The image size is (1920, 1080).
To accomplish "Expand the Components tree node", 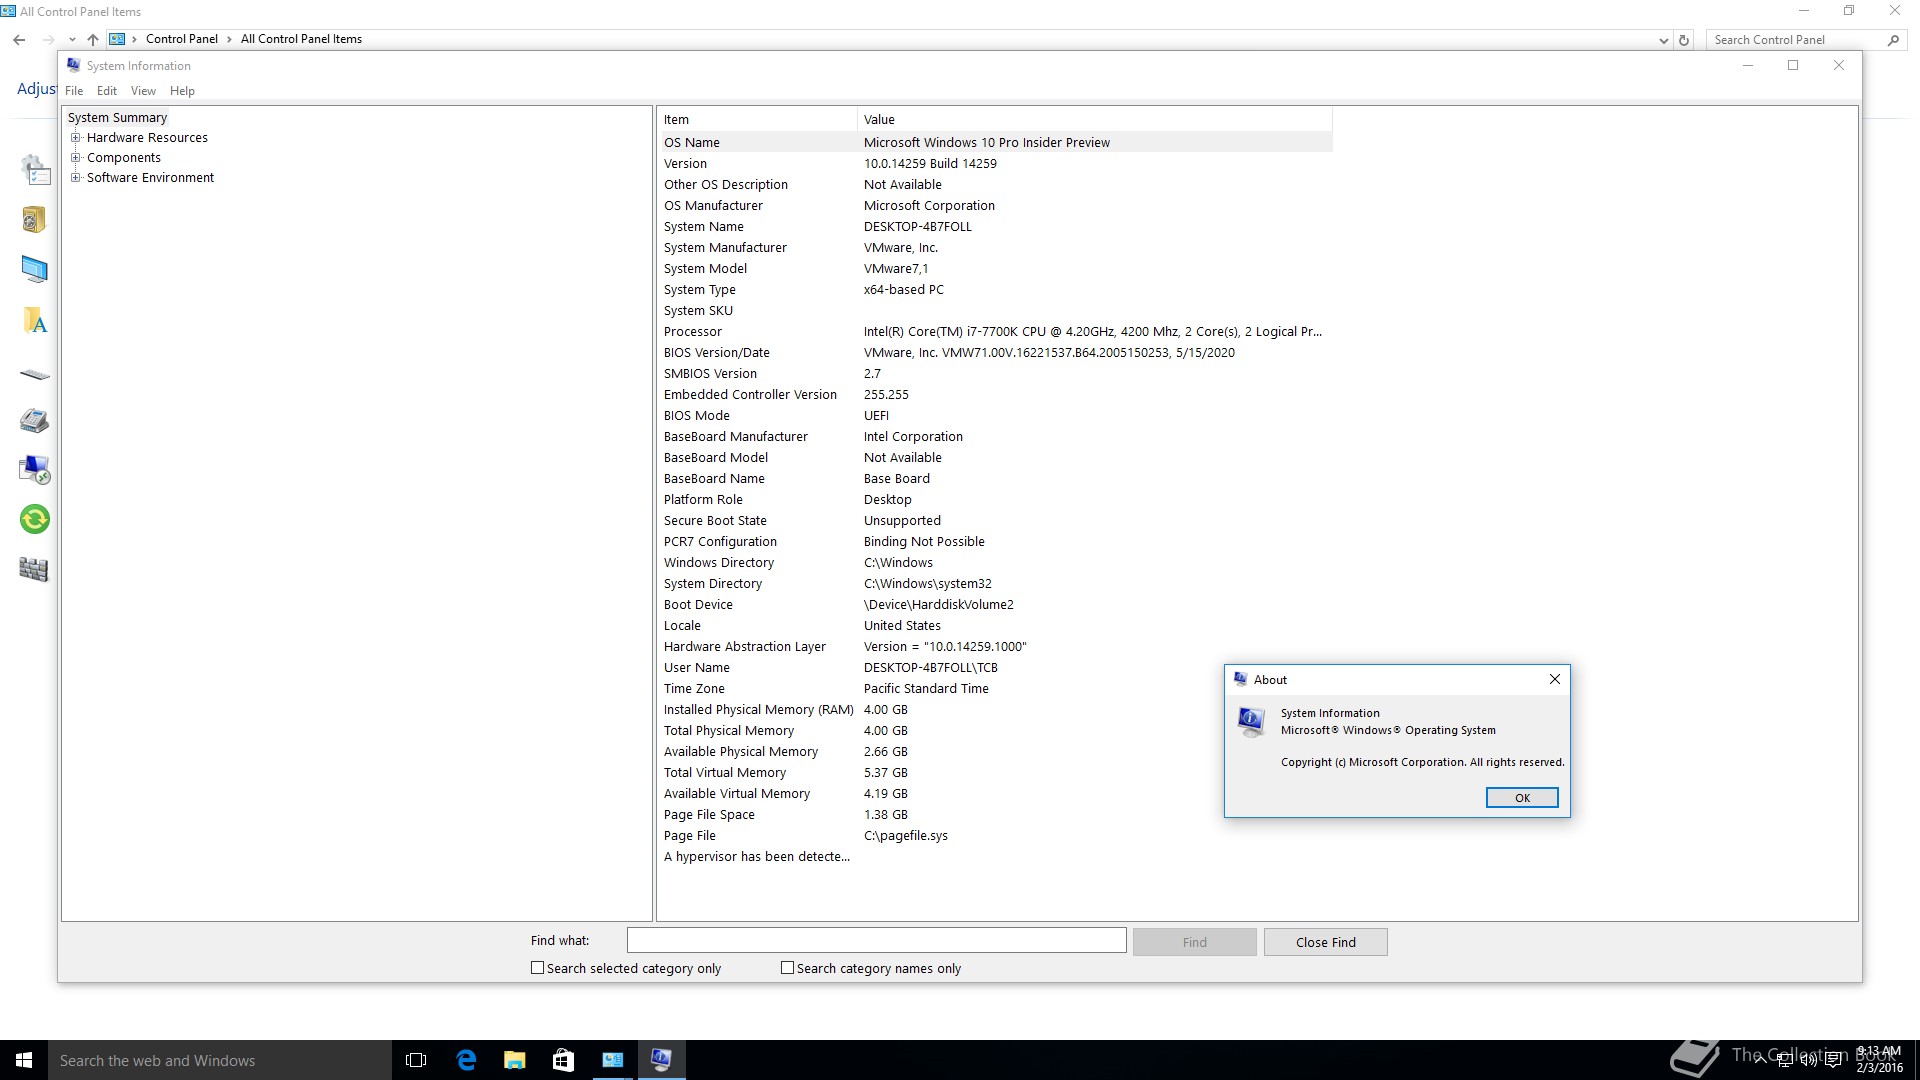I will pyautogui.click(x=75, y=158).
